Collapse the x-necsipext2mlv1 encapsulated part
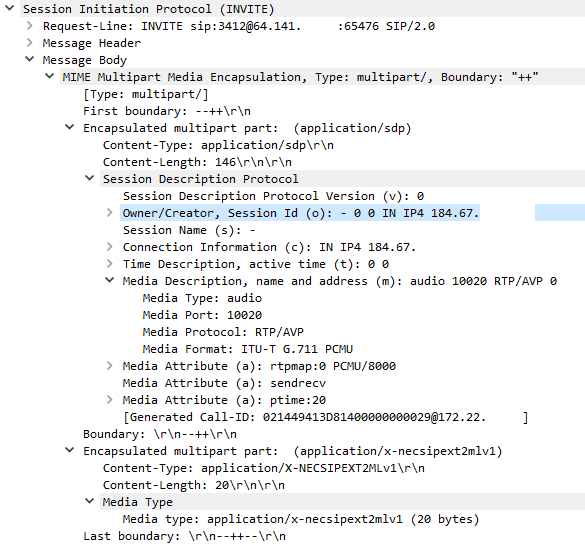This screenshot has height=544, width=585. click(69, 450)
